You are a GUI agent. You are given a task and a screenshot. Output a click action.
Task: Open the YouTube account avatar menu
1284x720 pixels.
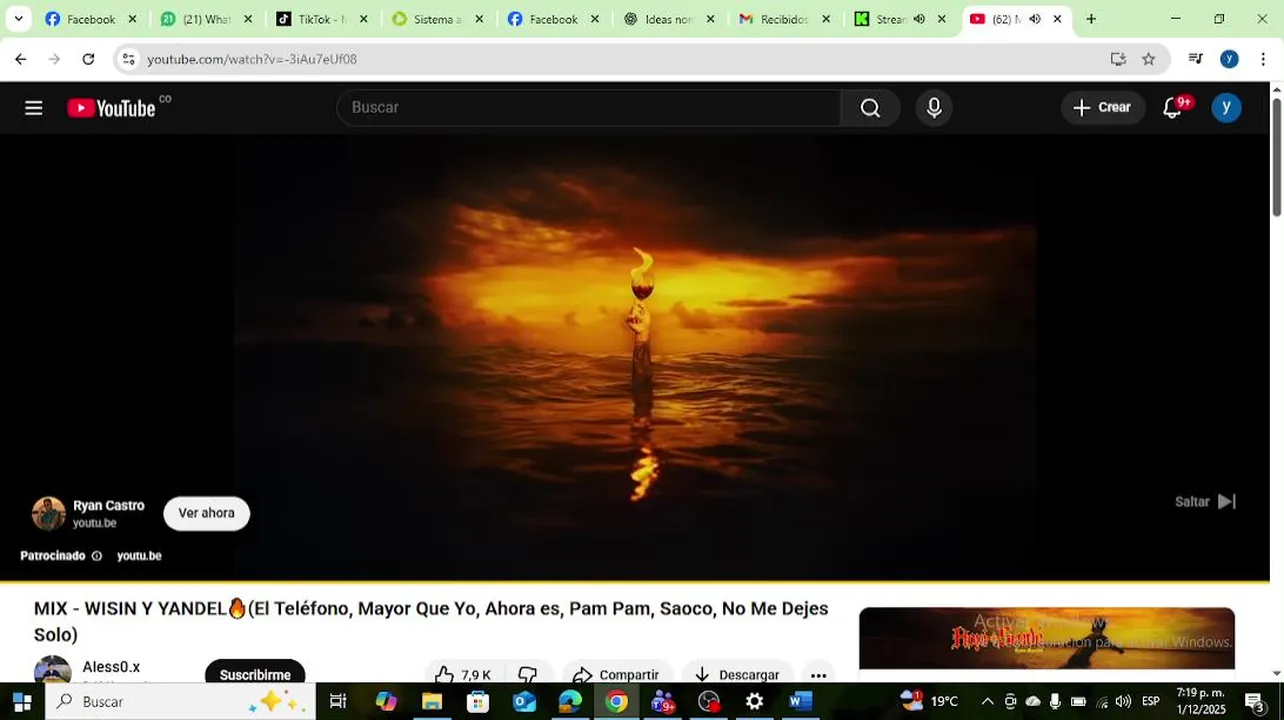click(x=1226, y=108)
